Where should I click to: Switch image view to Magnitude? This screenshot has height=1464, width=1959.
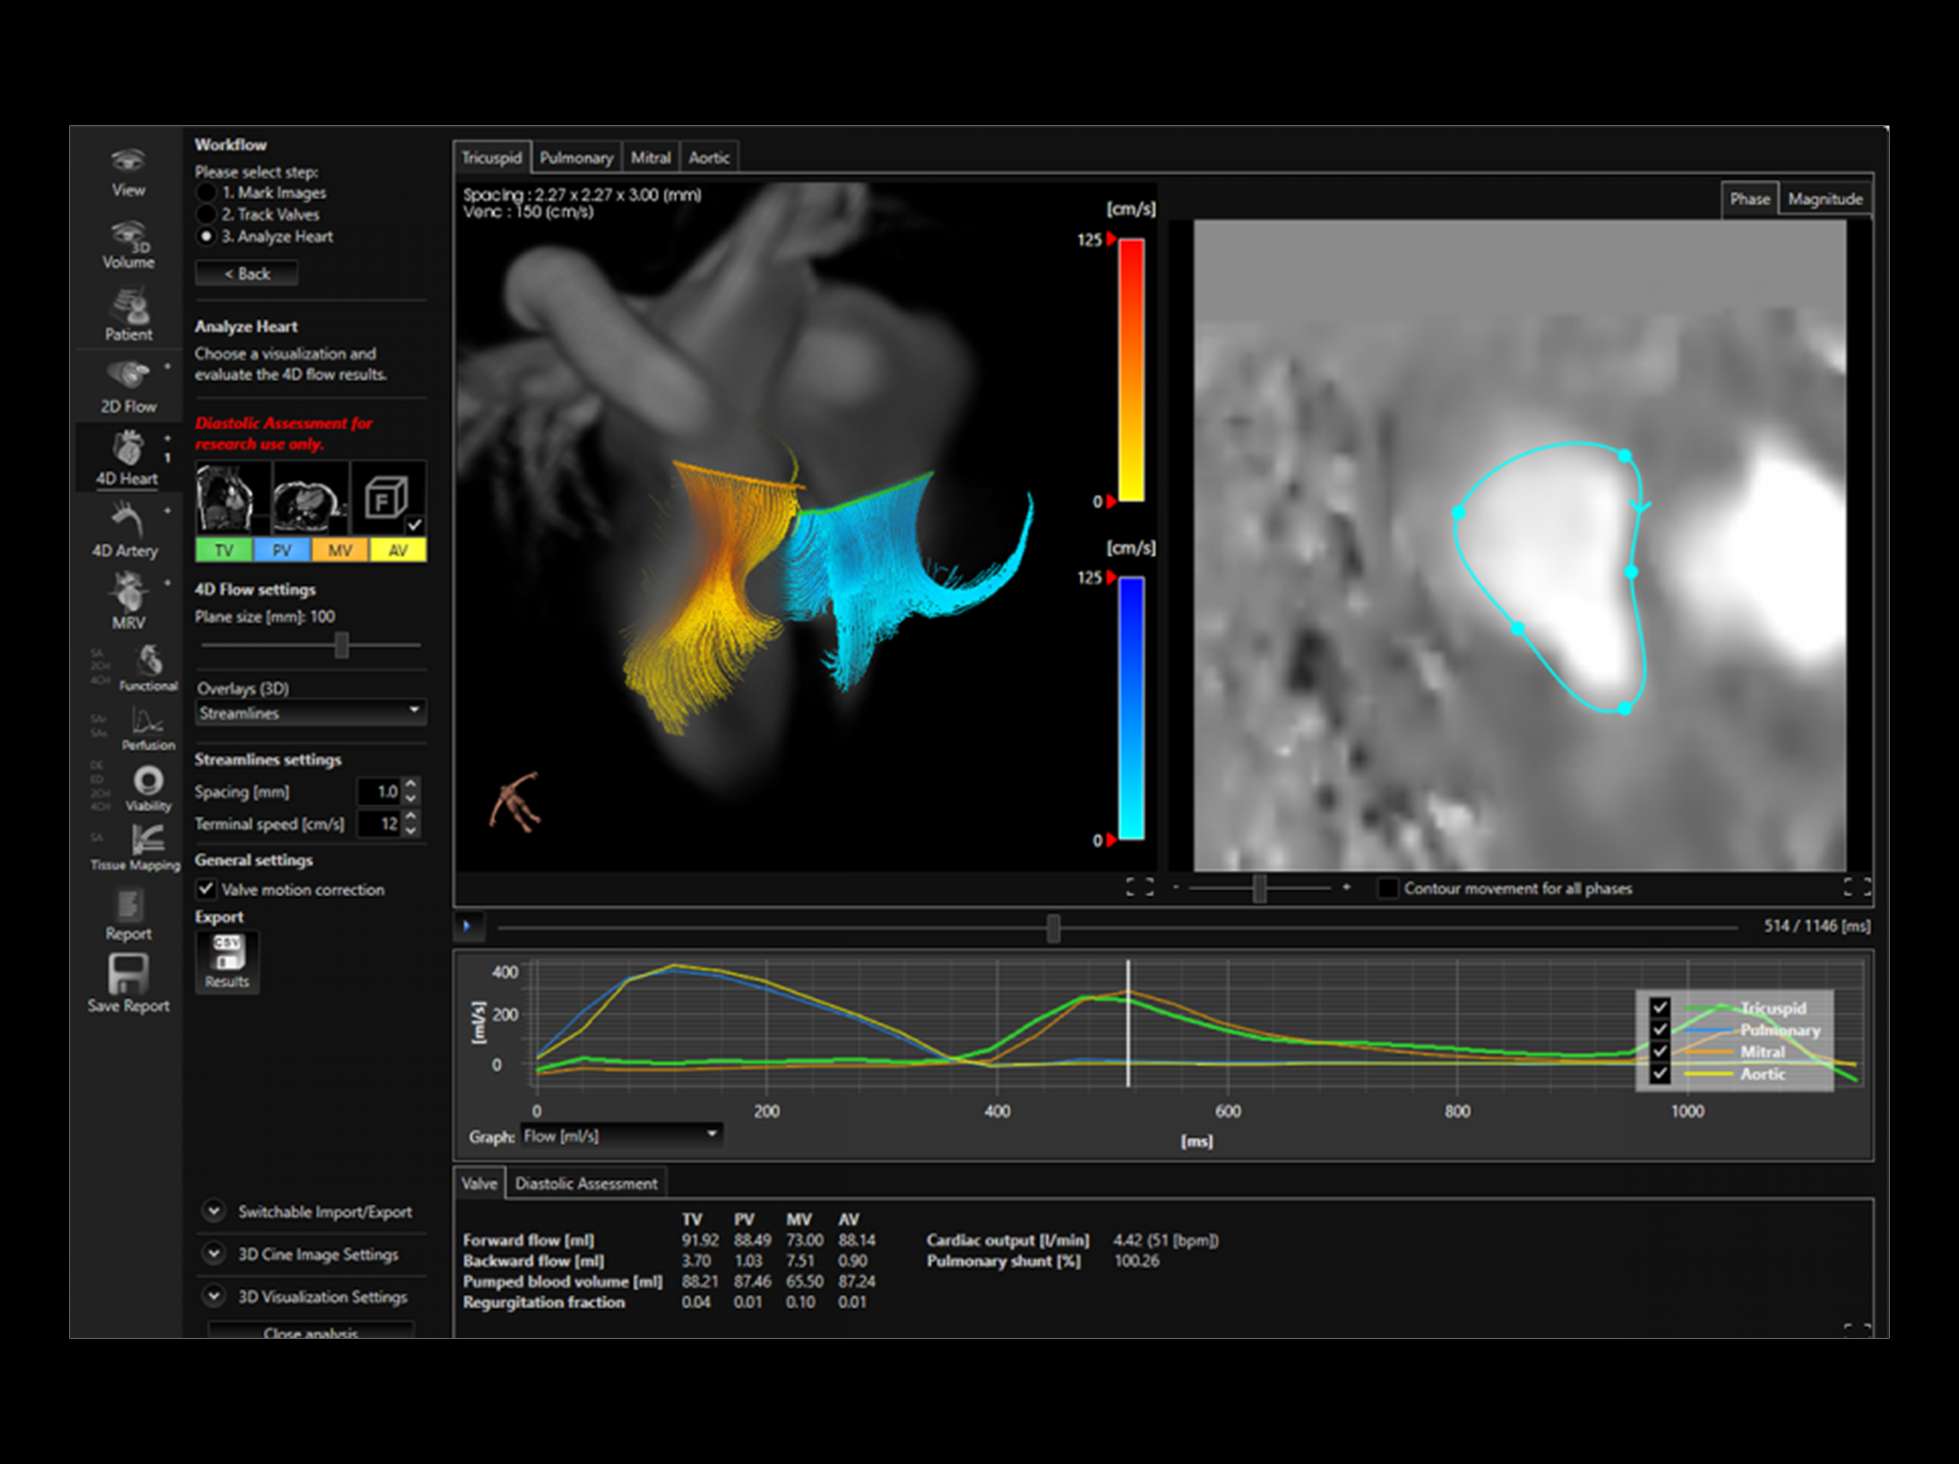pyautogui.click(x=1824, y=198)
